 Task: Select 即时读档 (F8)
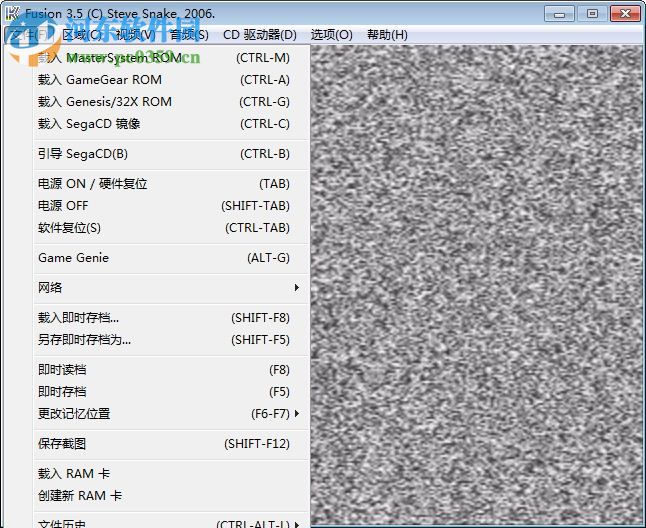point(171,369)
